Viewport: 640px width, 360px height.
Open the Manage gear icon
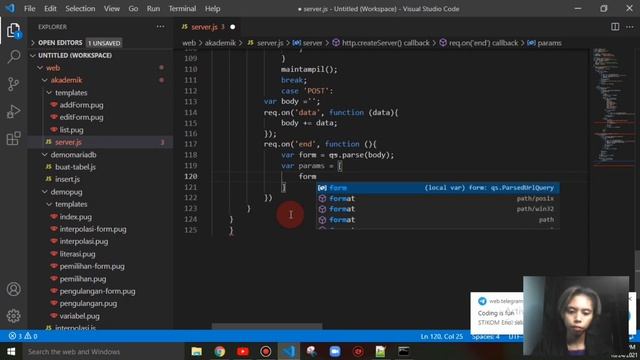(13, 316)
